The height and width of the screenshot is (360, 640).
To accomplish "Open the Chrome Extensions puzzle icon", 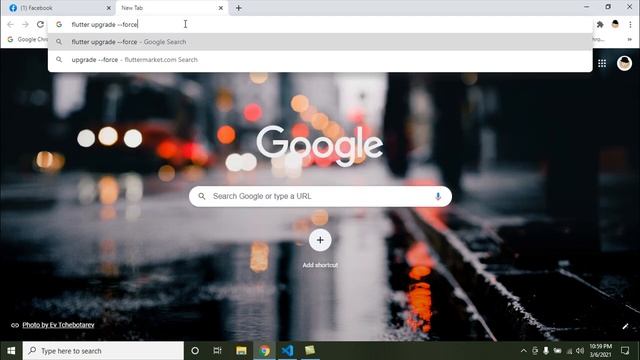I will [x=600, y=25].
